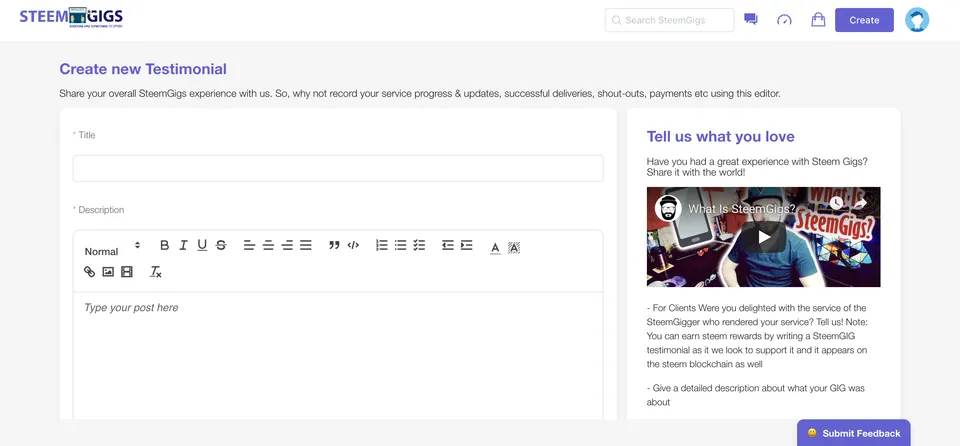The image size is (960, 446).
Task: Click the Watch later clock on video
Action: pyautogui.click(x=836, y=204)
